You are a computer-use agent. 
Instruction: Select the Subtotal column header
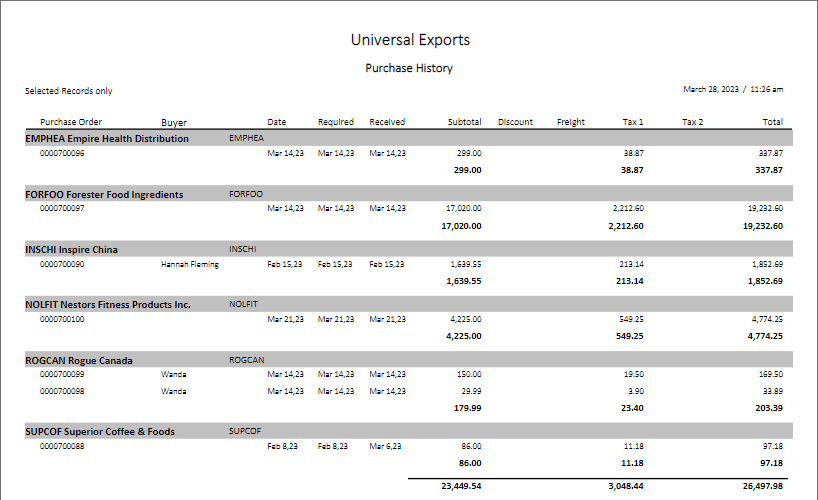coord(464,122)
